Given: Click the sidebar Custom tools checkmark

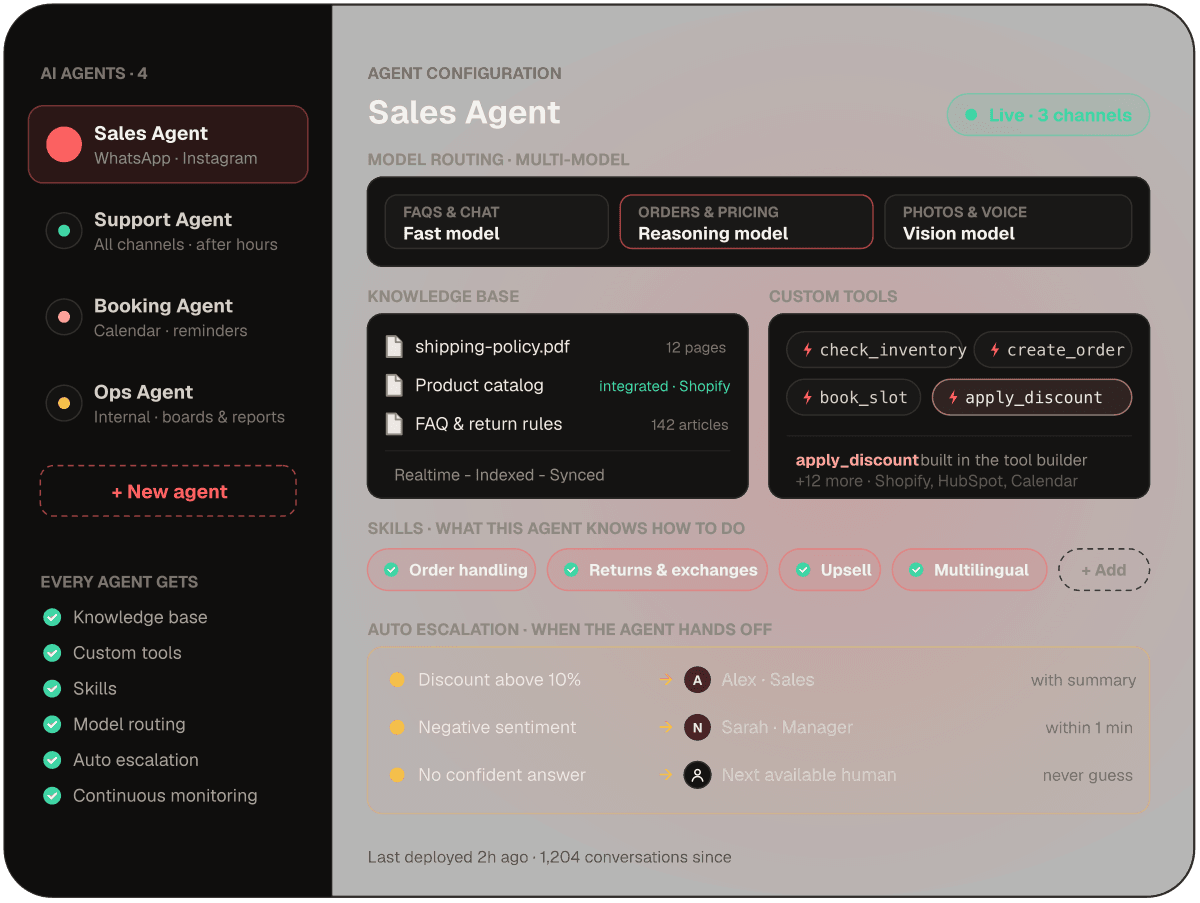Looking at the screenshot, I should point(52,653).
